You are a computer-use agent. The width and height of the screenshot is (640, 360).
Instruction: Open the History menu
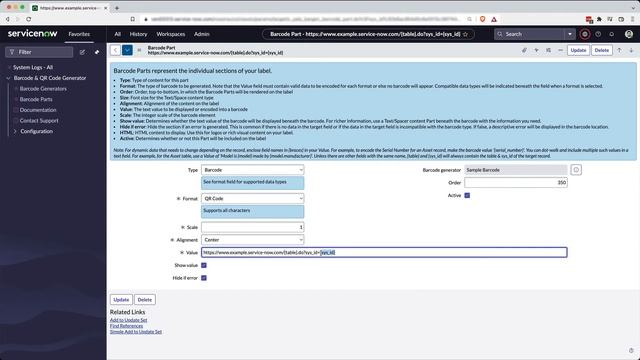click(138, 34)
